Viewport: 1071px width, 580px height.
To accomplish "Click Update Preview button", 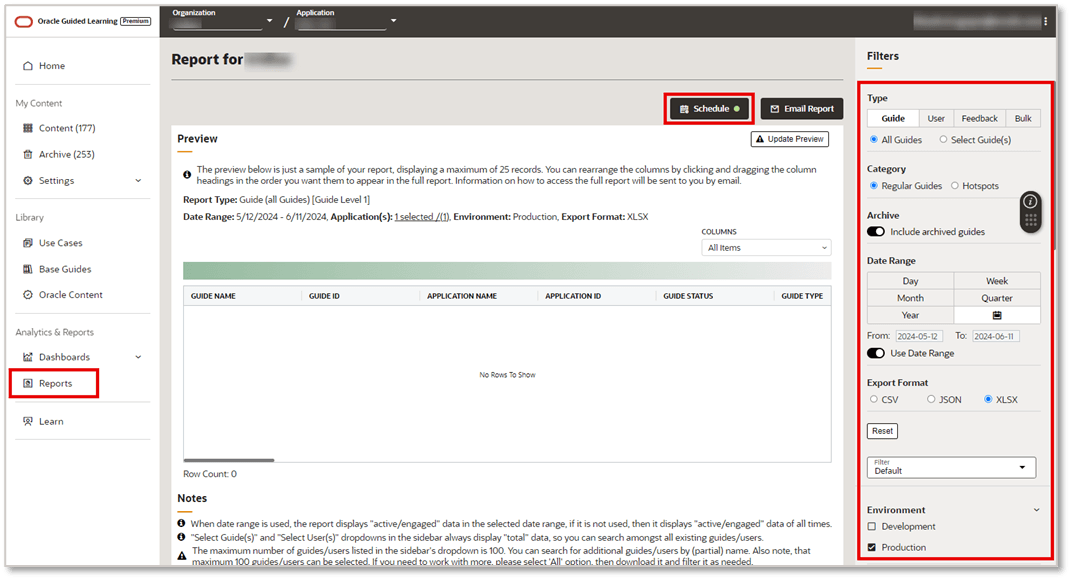I will [790, 139].
